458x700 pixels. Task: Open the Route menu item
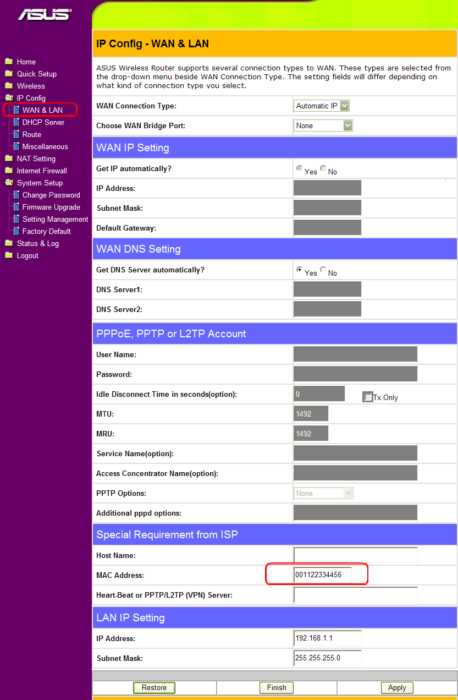(x=31, y=134)
